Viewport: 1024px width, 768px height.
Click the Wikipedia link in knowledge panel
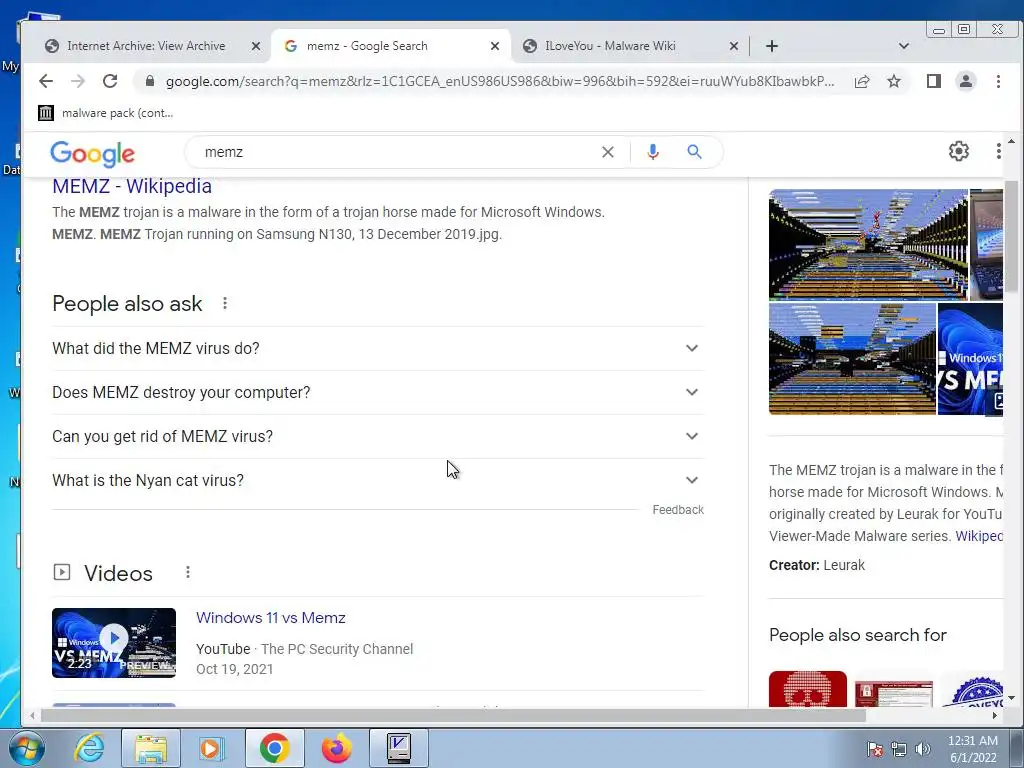coord(979,536)
